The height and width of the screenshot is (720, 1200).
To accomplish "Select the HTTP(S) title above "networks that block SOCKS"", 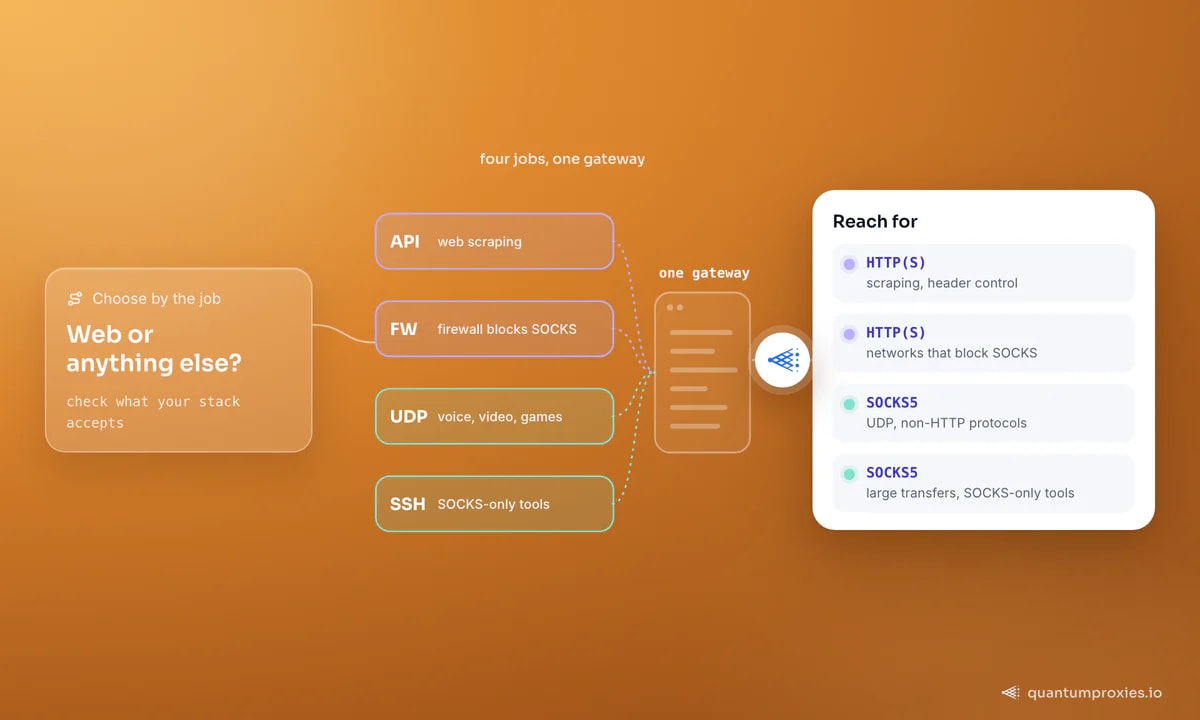I will tap(896, 333).
